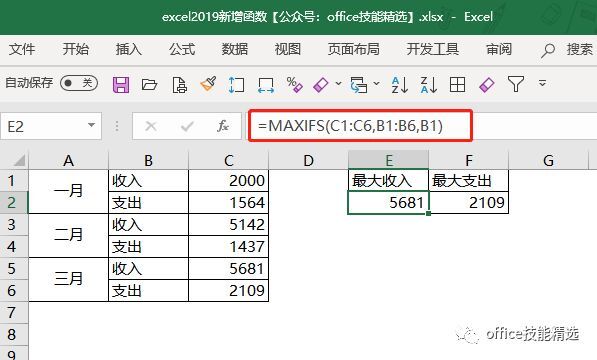597x360 pixels.
Task: Switch to the 数据 ribbon tab
Action: click(235, 49)
